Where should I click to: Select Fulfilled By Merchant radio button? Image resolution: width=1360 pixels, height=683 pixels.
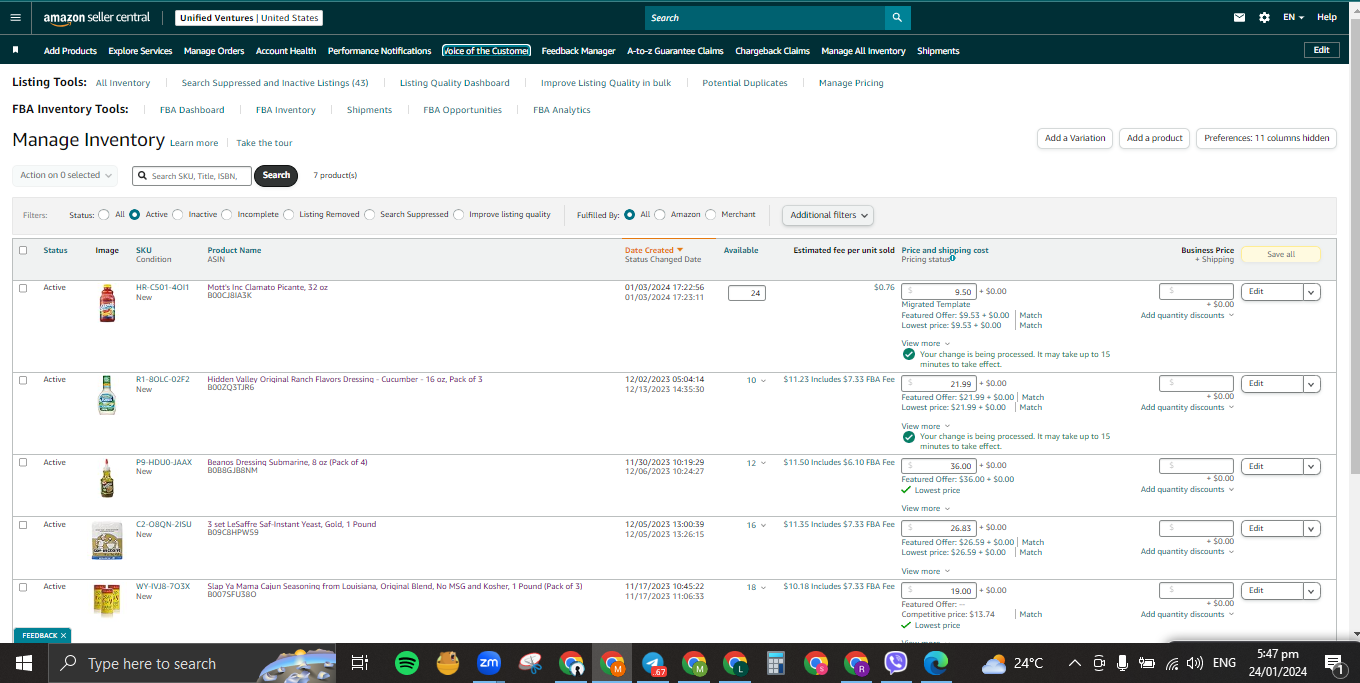click(711, 214)
